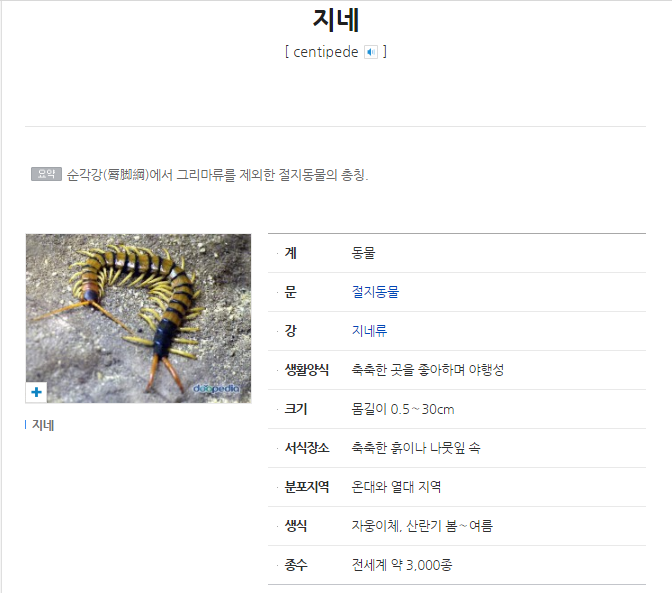This screenshot has width=672, height=593.
Task: Enlarge the photo with the blue plus icon
Action: click(36, 392)
